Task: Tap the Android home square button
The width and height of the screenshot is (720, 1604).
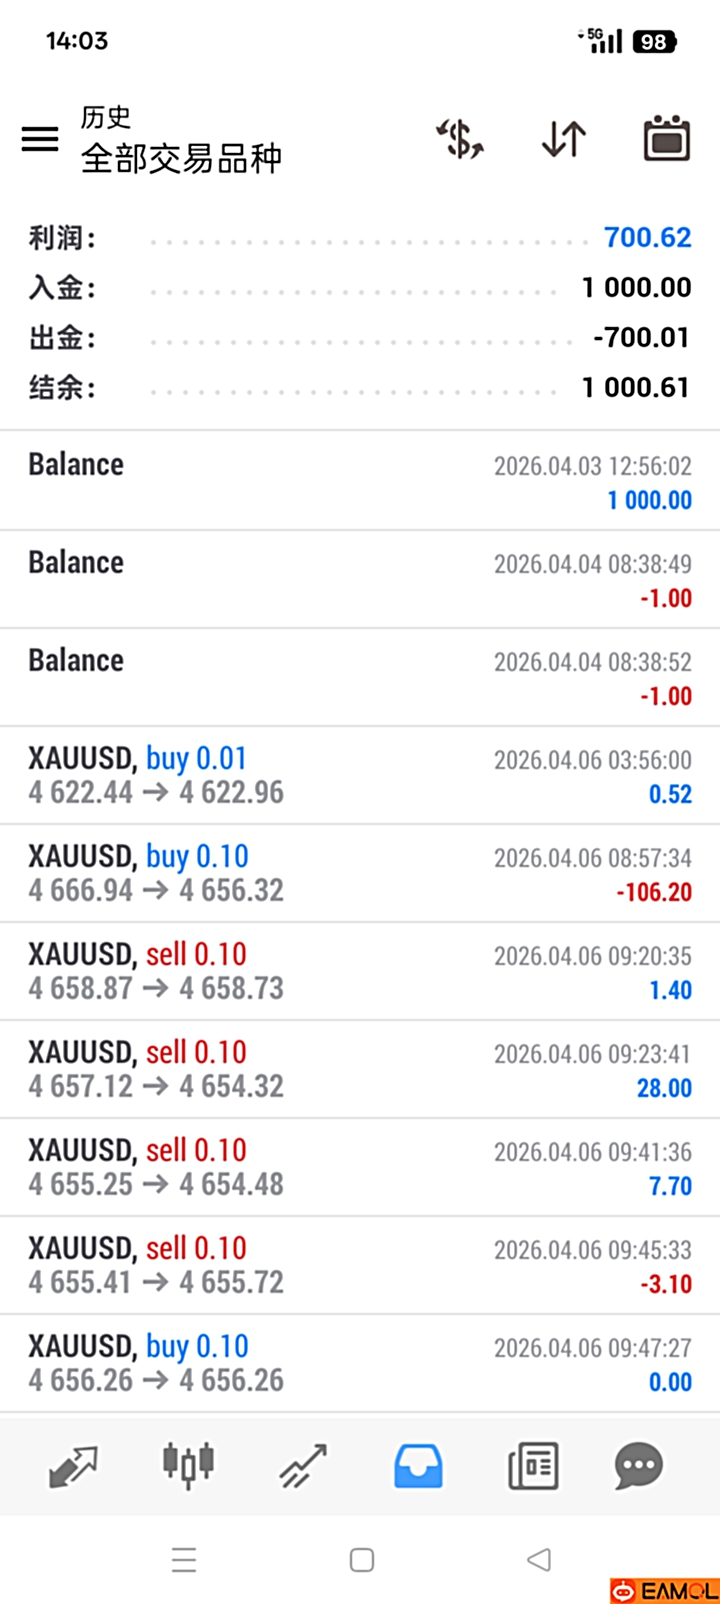Action: point(362,1559)
